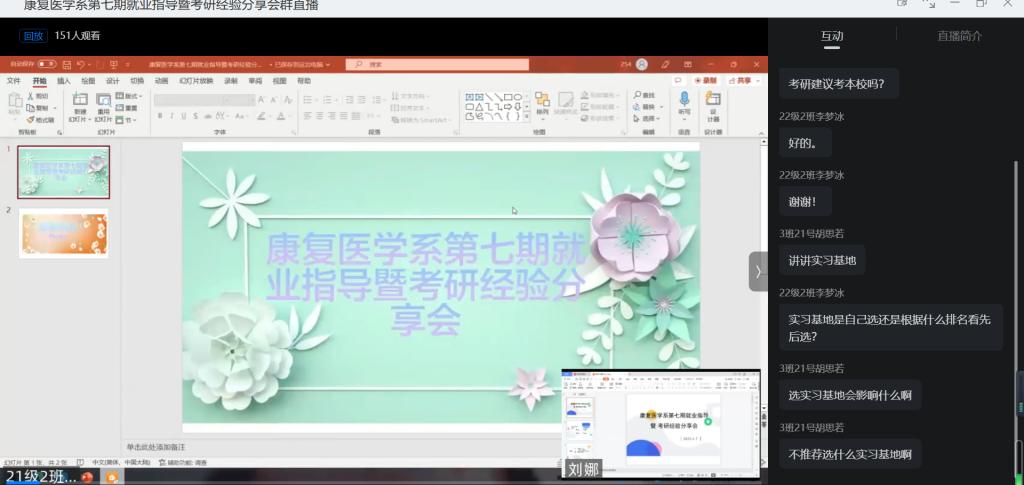Select the 开始 ribbon tab
Screen dimensions: 1024x485
40,81
